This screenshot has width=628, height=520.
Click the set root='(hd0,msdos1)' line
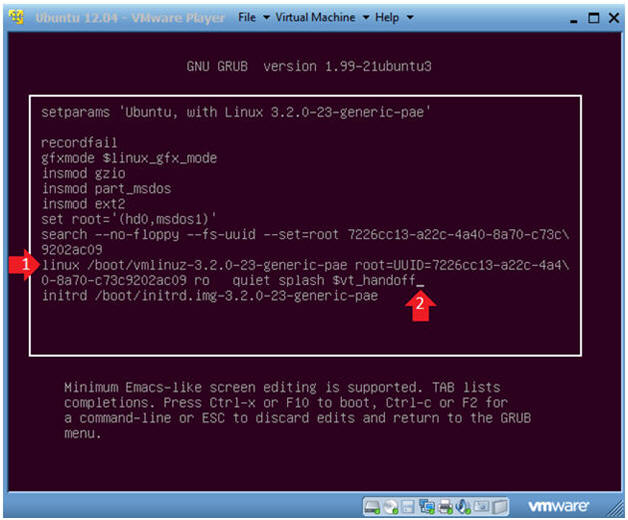click(129, 220)
